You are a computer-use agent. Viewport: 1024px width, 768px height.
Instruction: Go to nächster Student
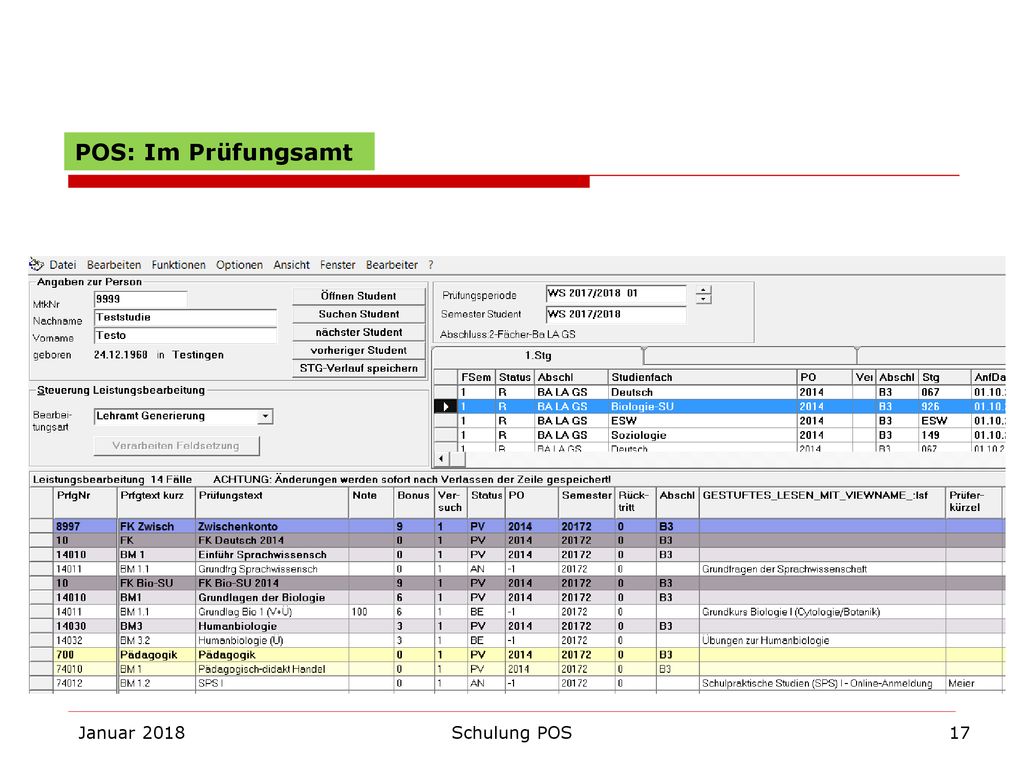pos(359,332)
